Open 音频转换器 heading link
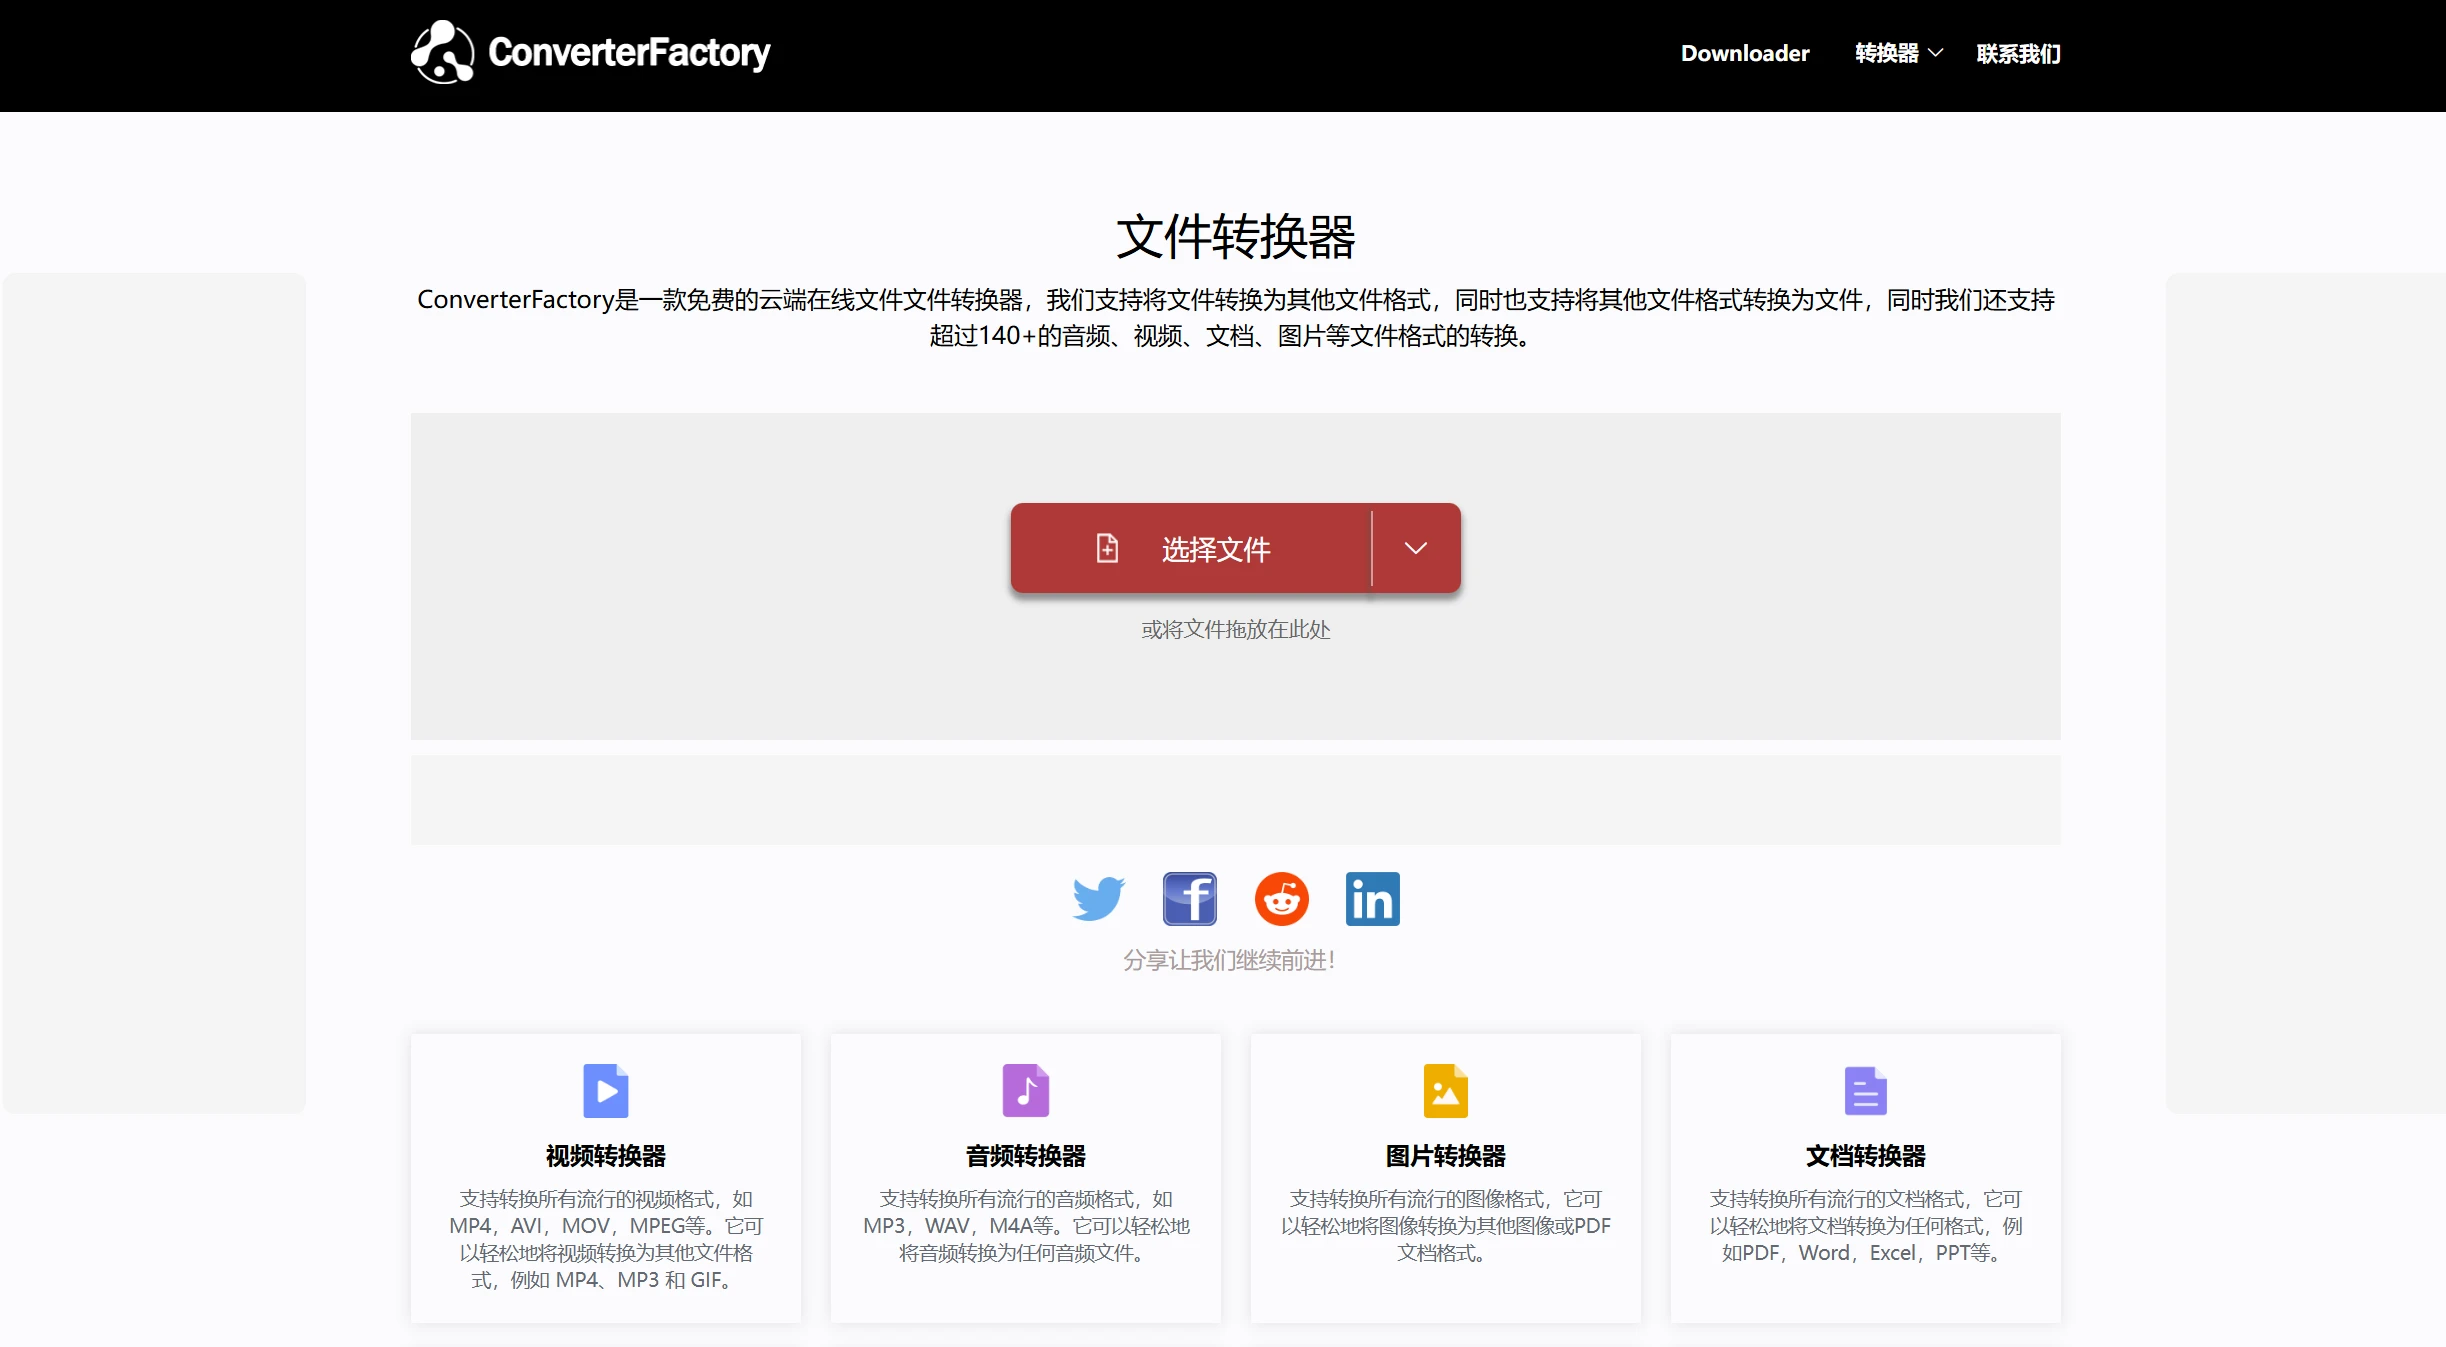Screen dimensions: 2446x1347 tap(1026, 1156)
